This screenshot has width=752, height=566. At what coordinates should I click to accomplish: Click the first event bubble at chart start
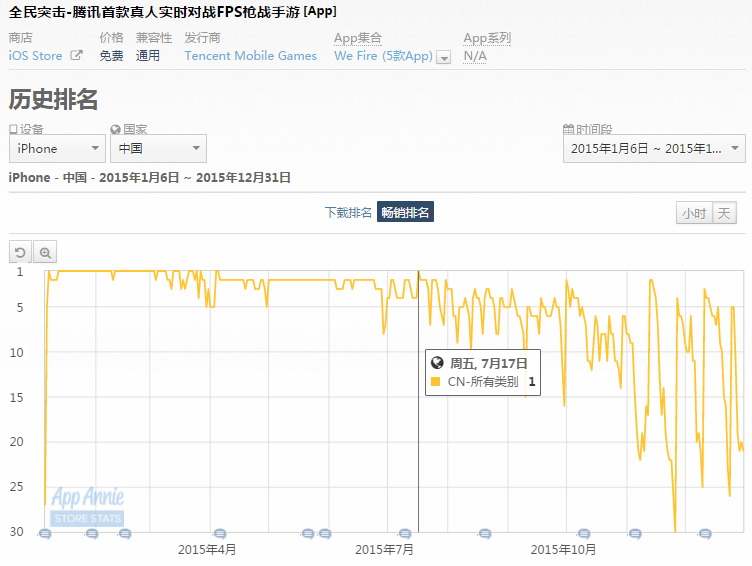45,534
